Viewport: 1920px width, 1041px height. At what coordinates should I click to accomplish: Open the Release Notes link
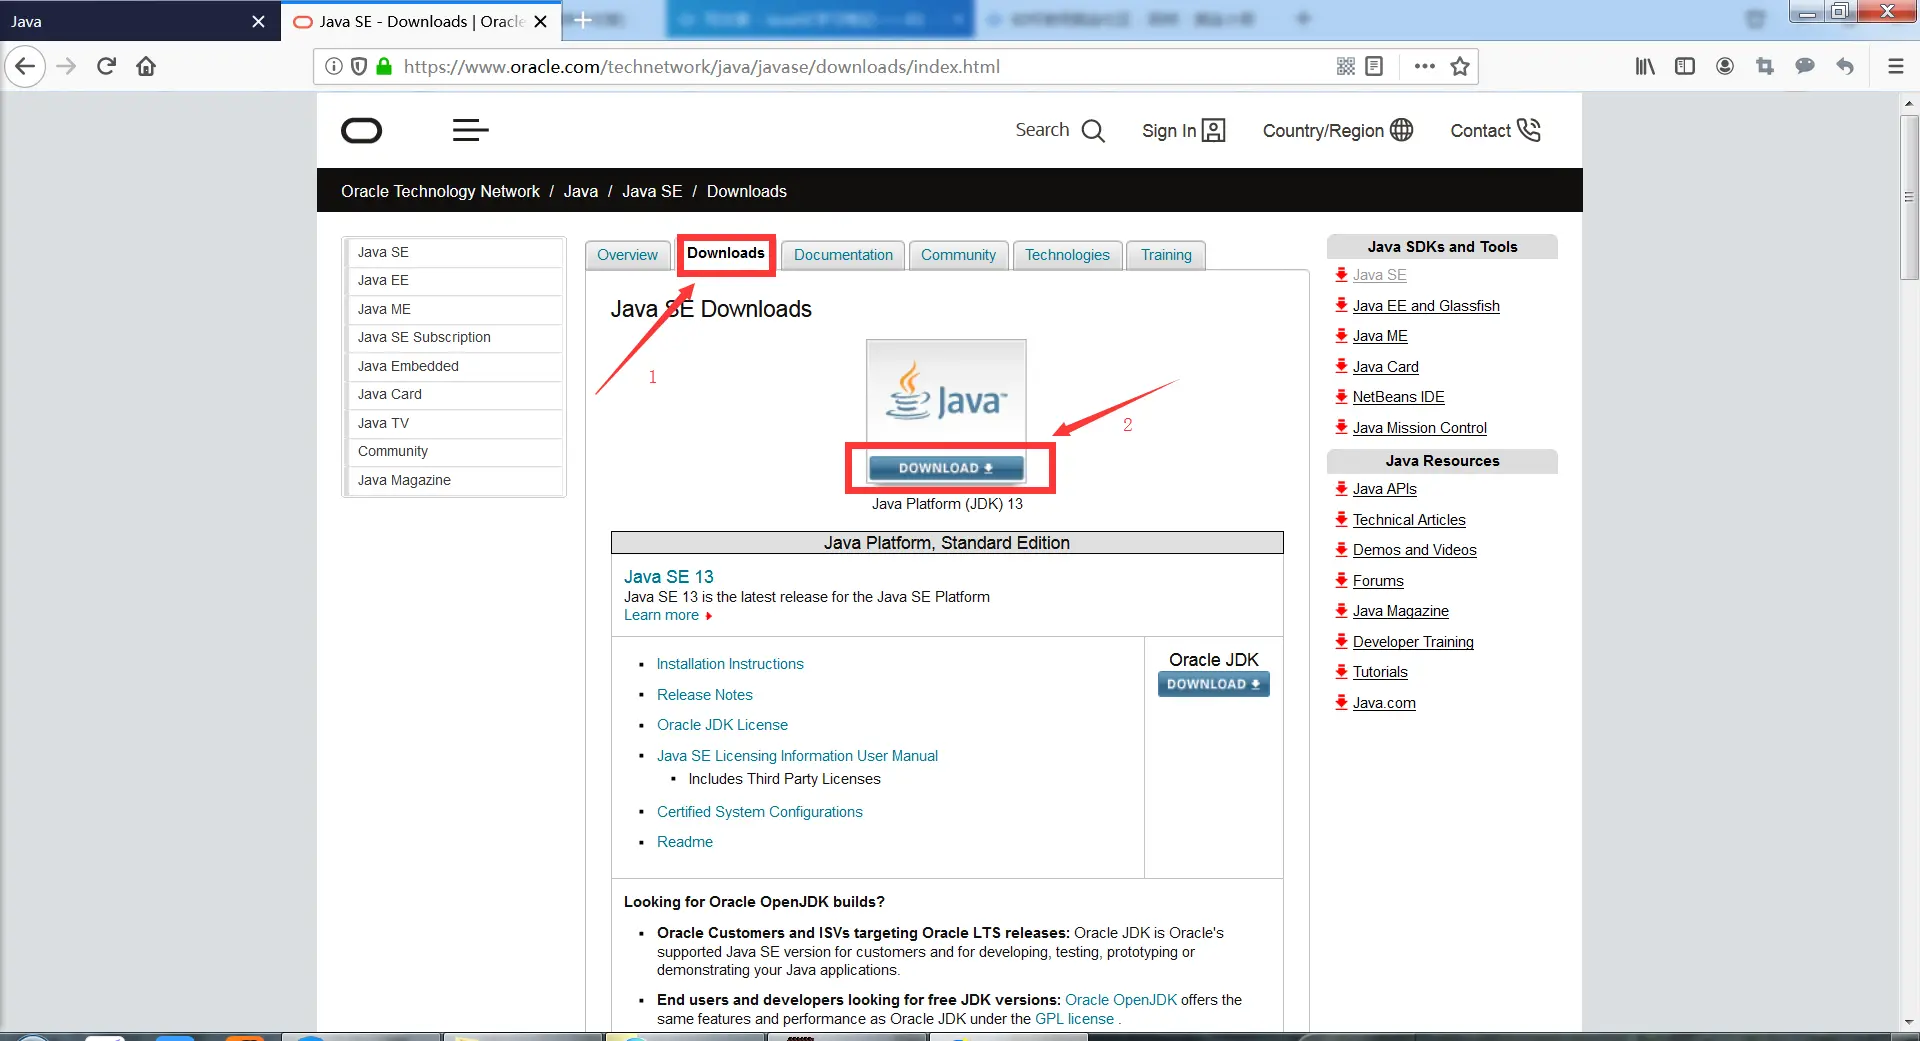click(x=705, y=695)
